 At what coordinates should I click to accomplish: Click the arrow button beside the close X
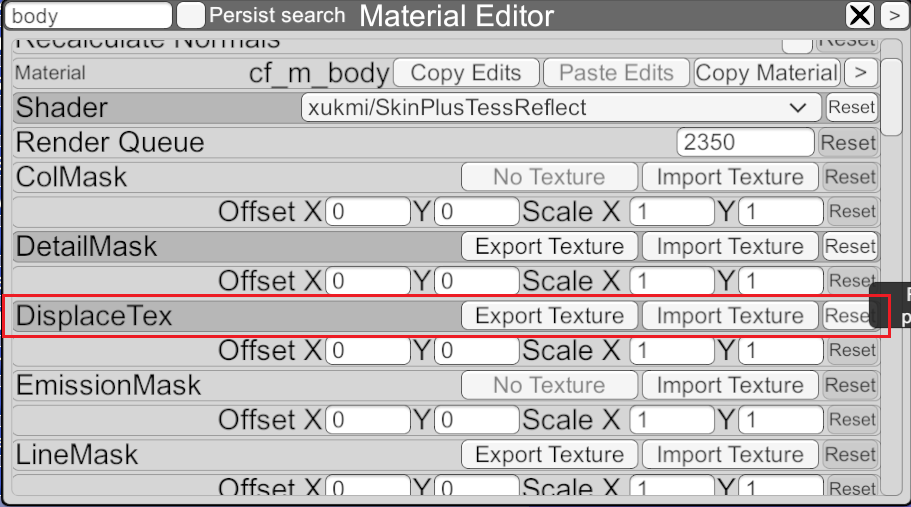pyautogui.click(x=892, y=15)
